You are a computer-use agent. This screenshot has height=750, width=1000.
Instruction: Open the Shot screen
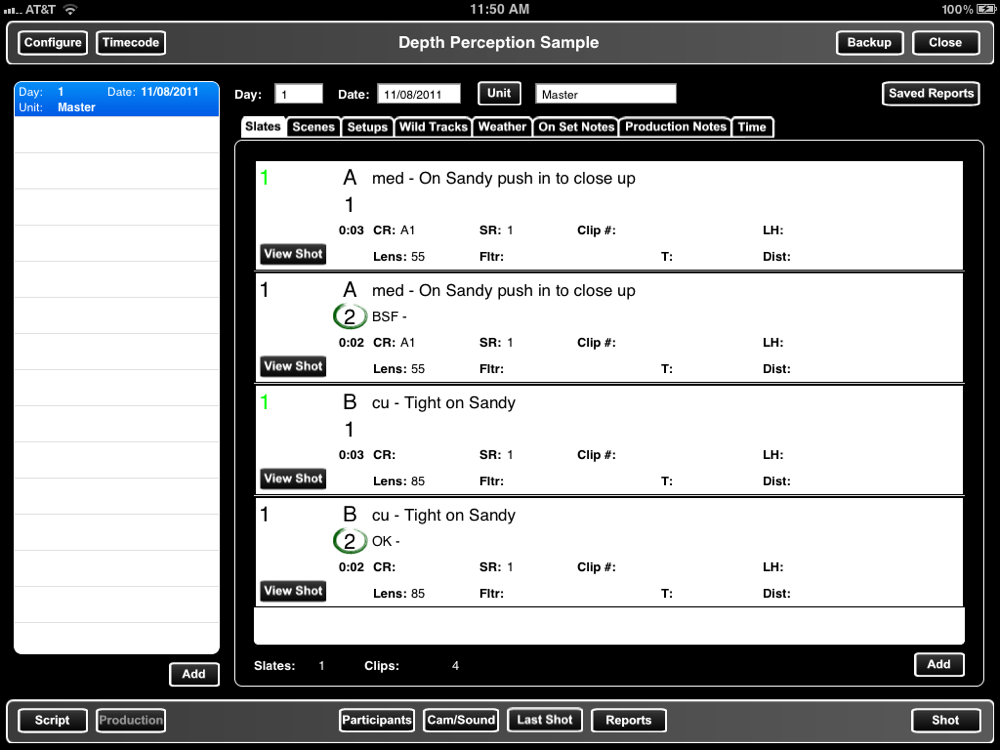946,721
